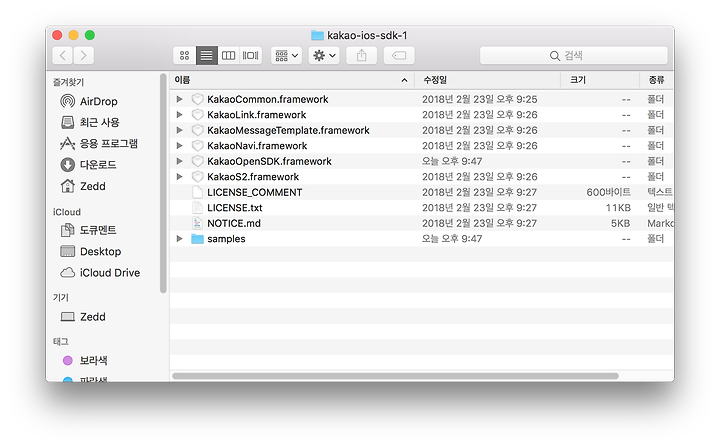Expand KakaoCommon.framework disclosure triangle
720x447 pixels.
pos(180,99)
